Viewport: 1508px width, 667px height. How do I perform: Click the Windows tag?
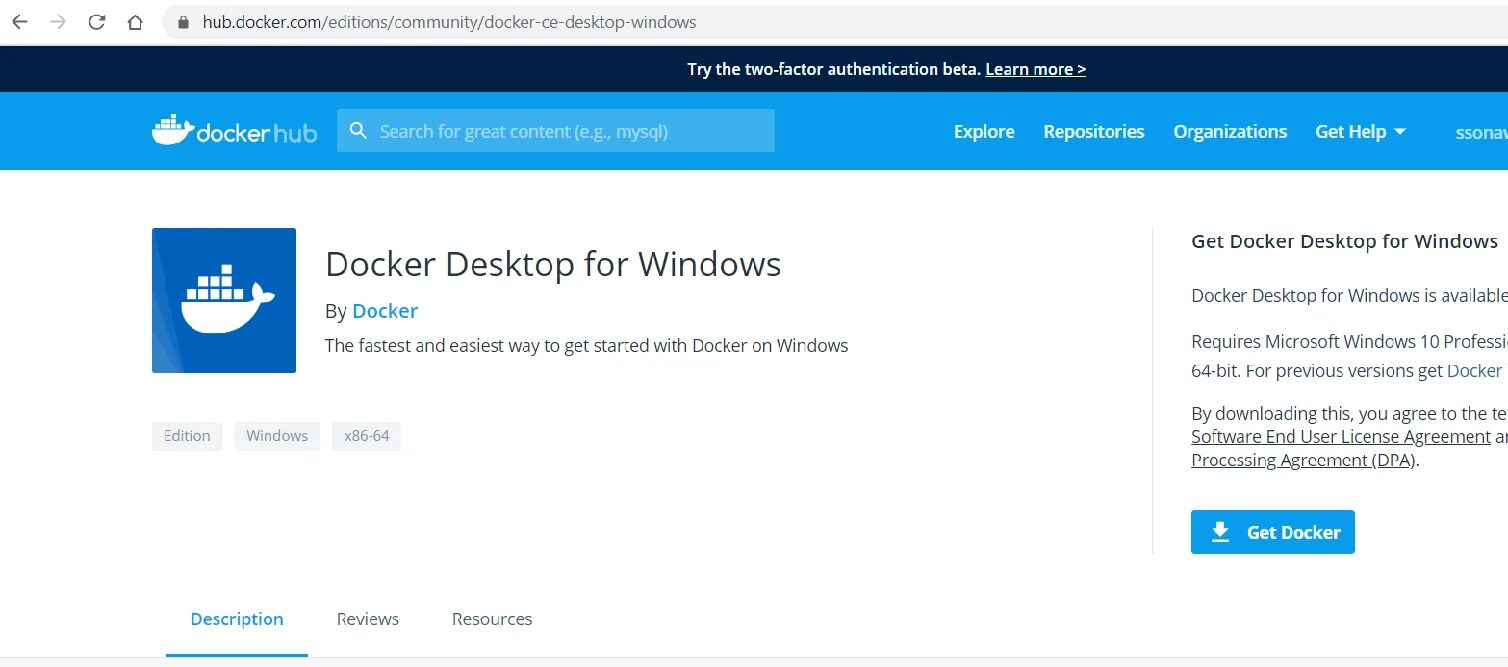(x=277, y=436)
